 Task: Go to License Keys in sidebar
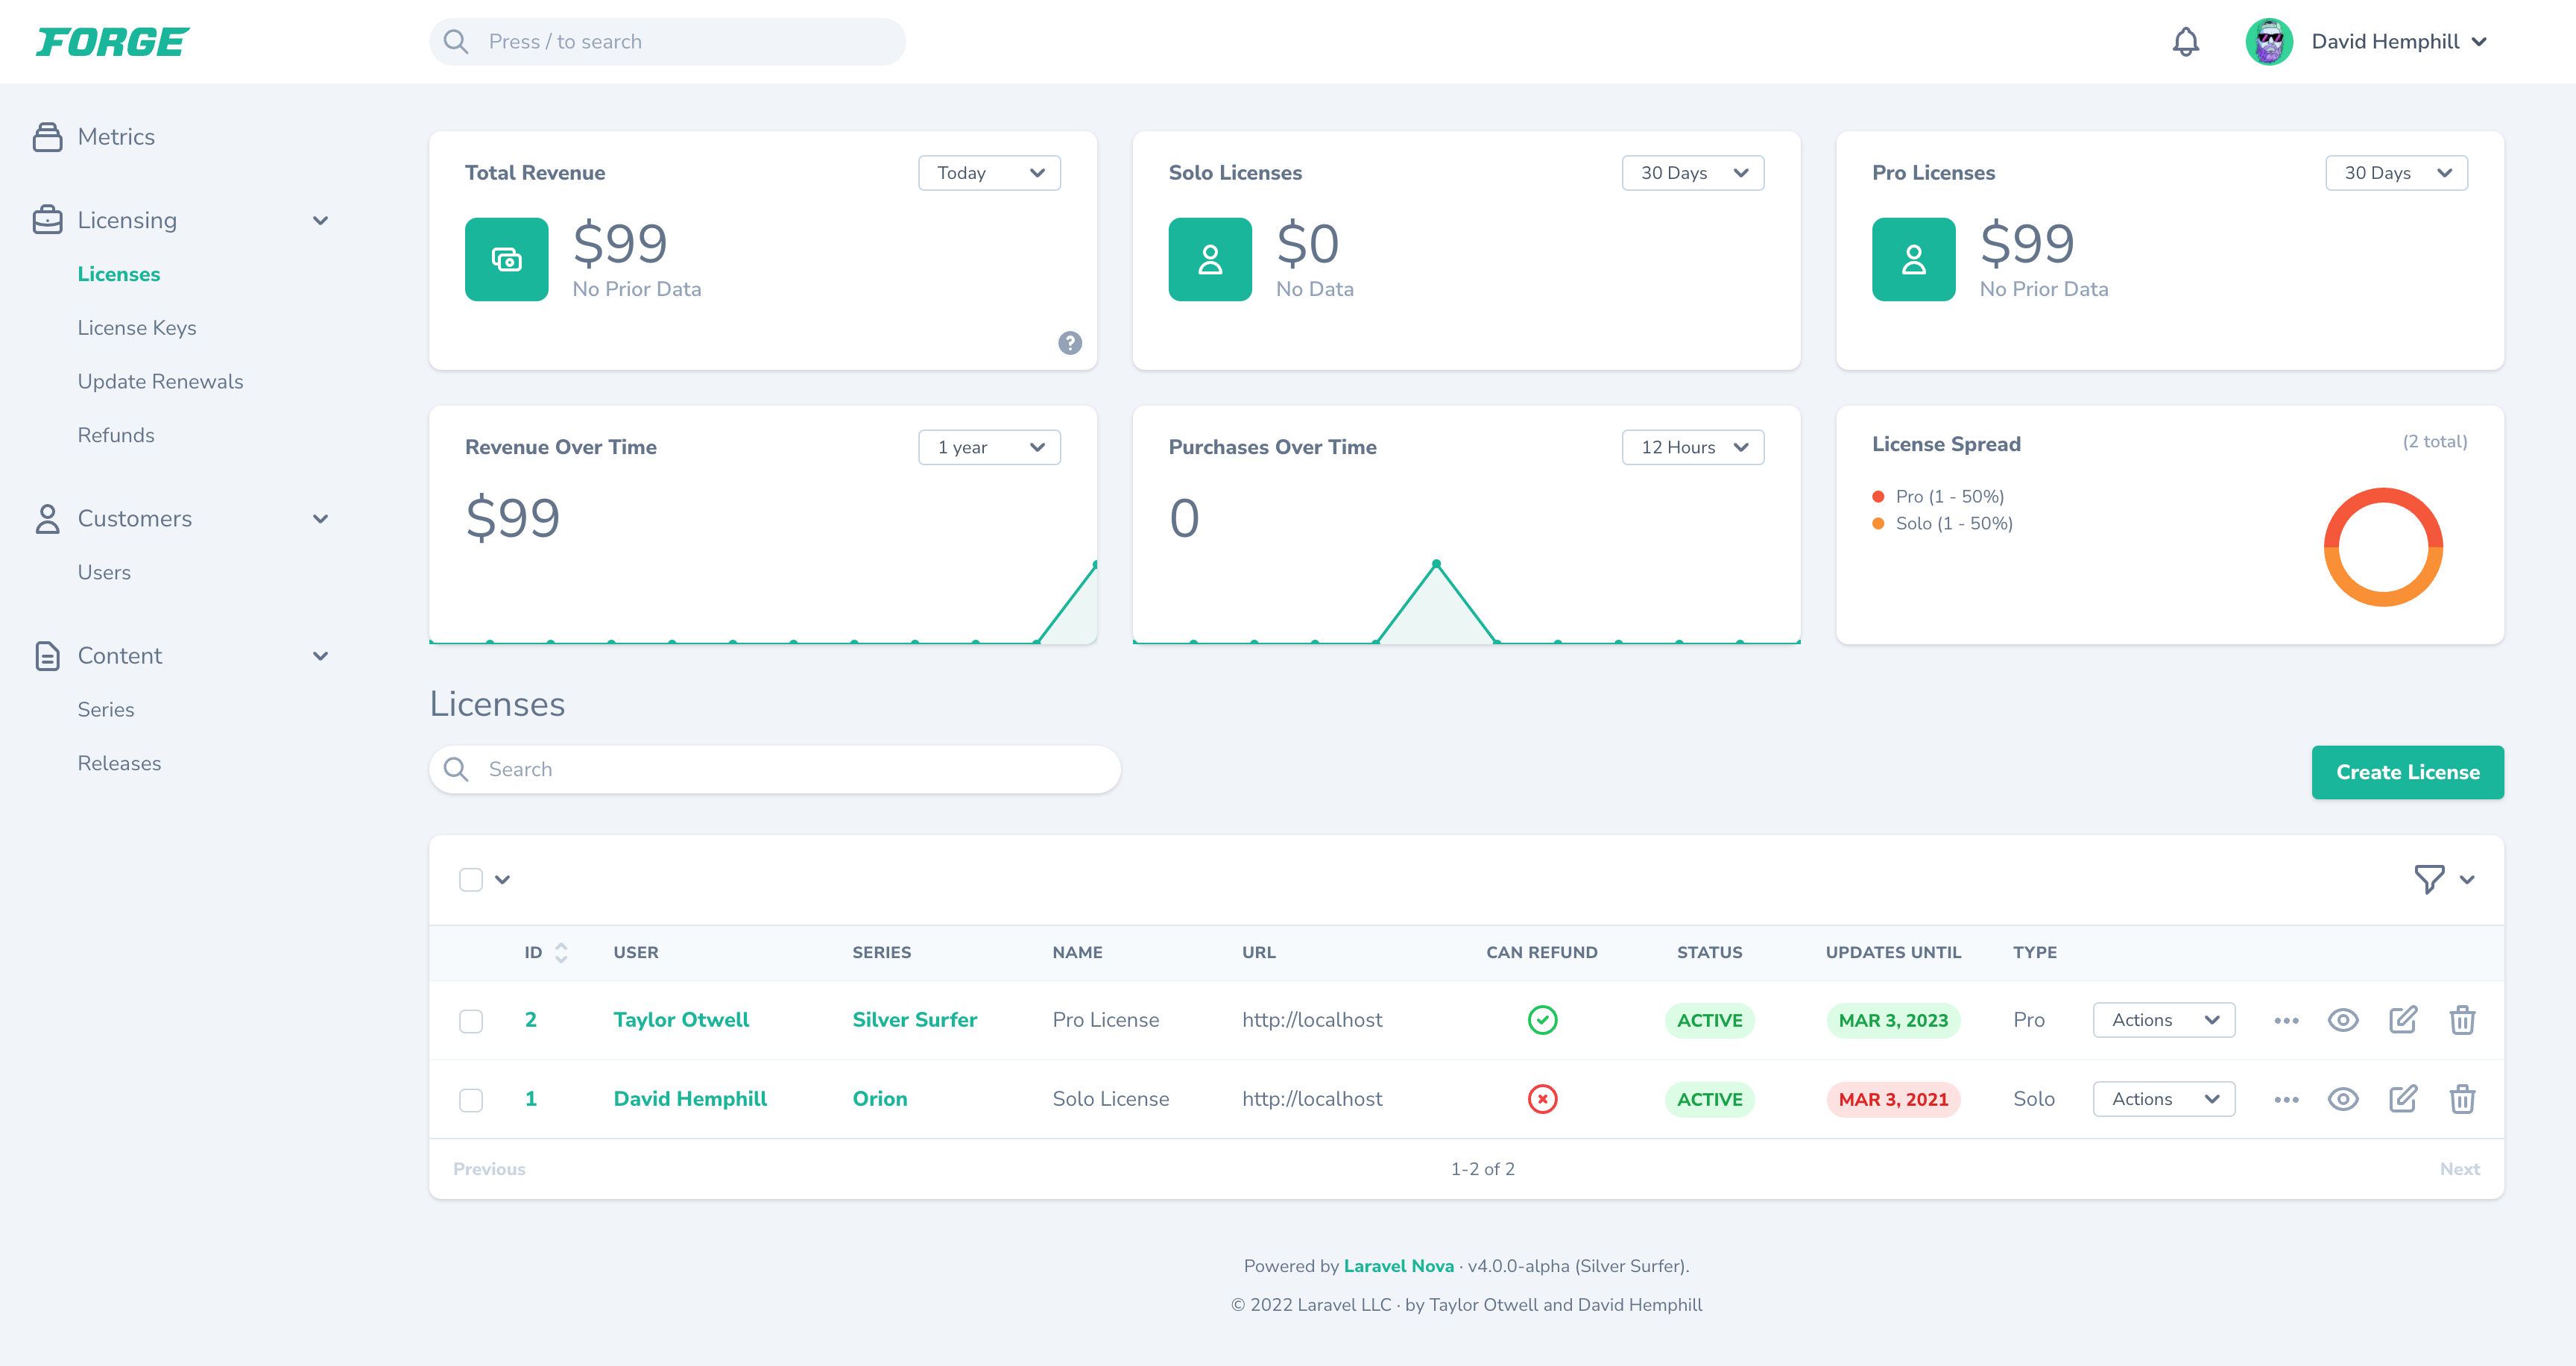pos(137,328)
